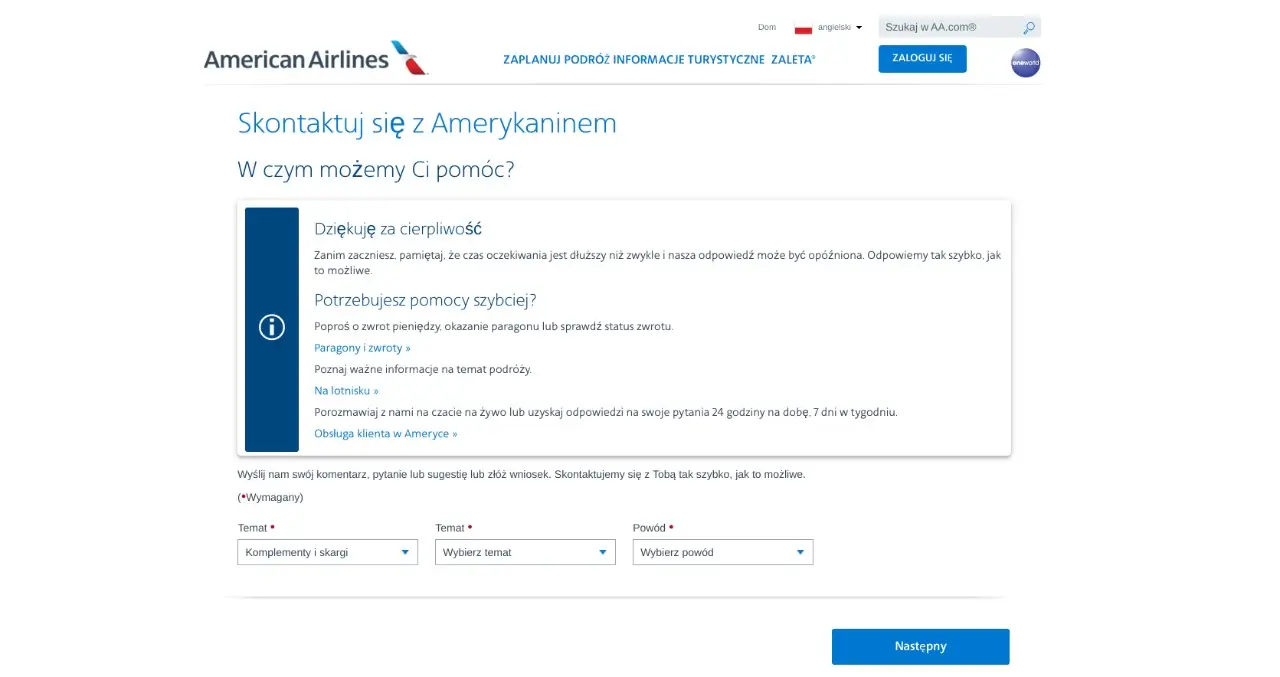Image resolution: width=1280 pixels, height=677 pixels.
Task: Click the (Wymagany) required note
Action: [270, 497]
